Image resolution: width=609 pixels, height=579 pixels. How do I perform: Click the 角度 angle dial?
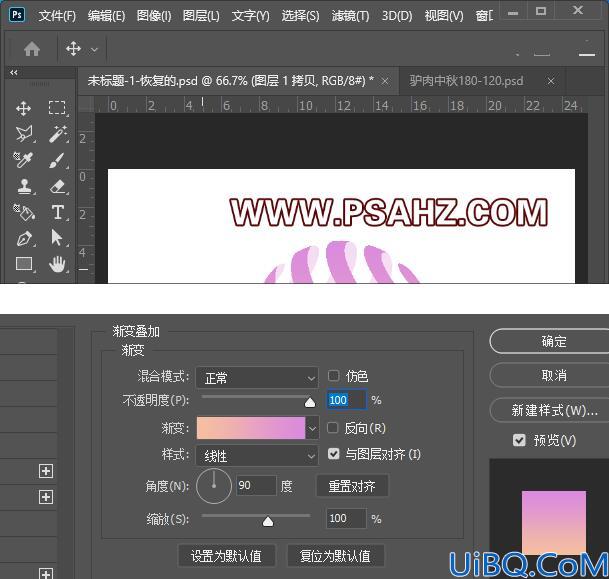[214, 486]
